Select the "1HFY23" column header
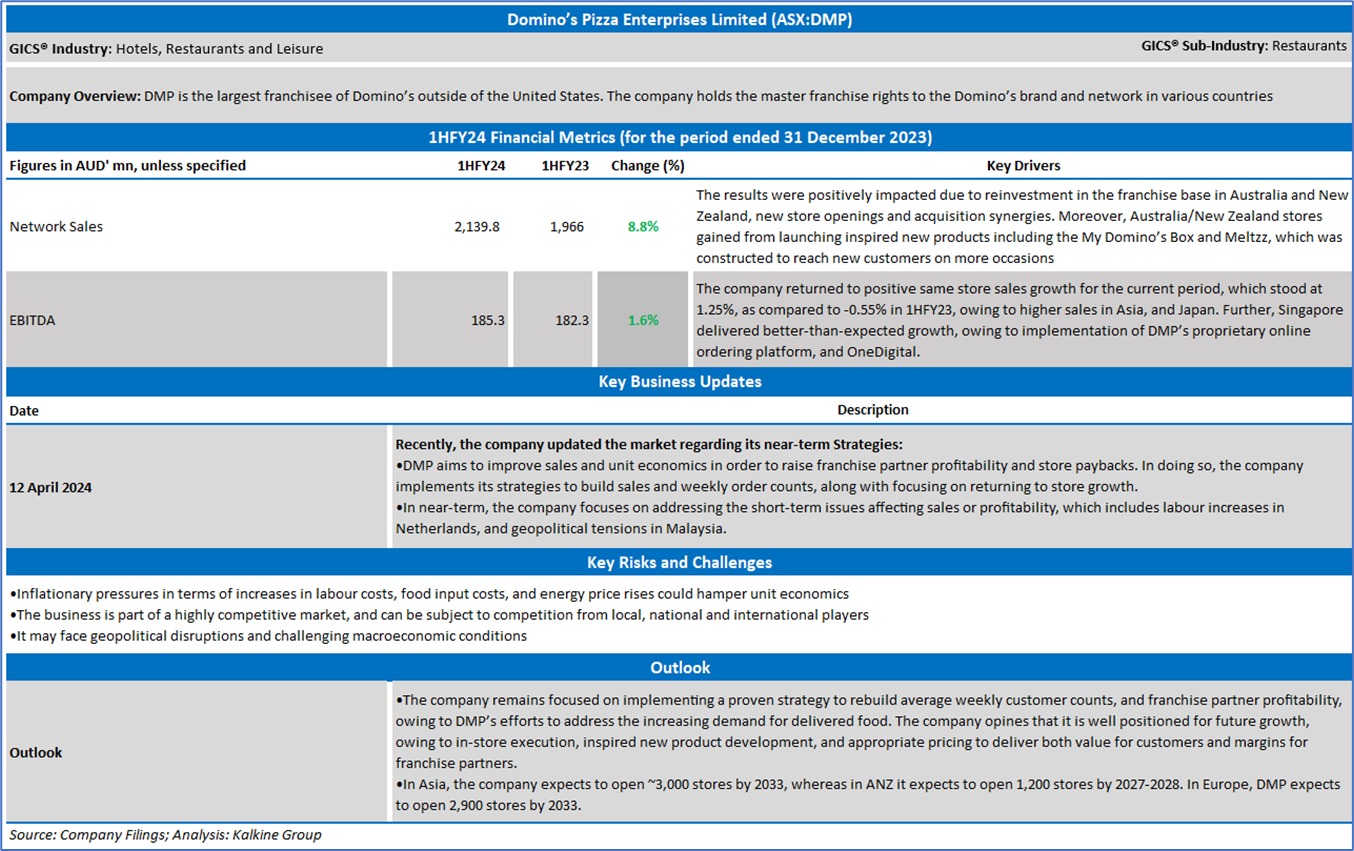The height and width of the screenshot is (851, 1354). (565, 166)
